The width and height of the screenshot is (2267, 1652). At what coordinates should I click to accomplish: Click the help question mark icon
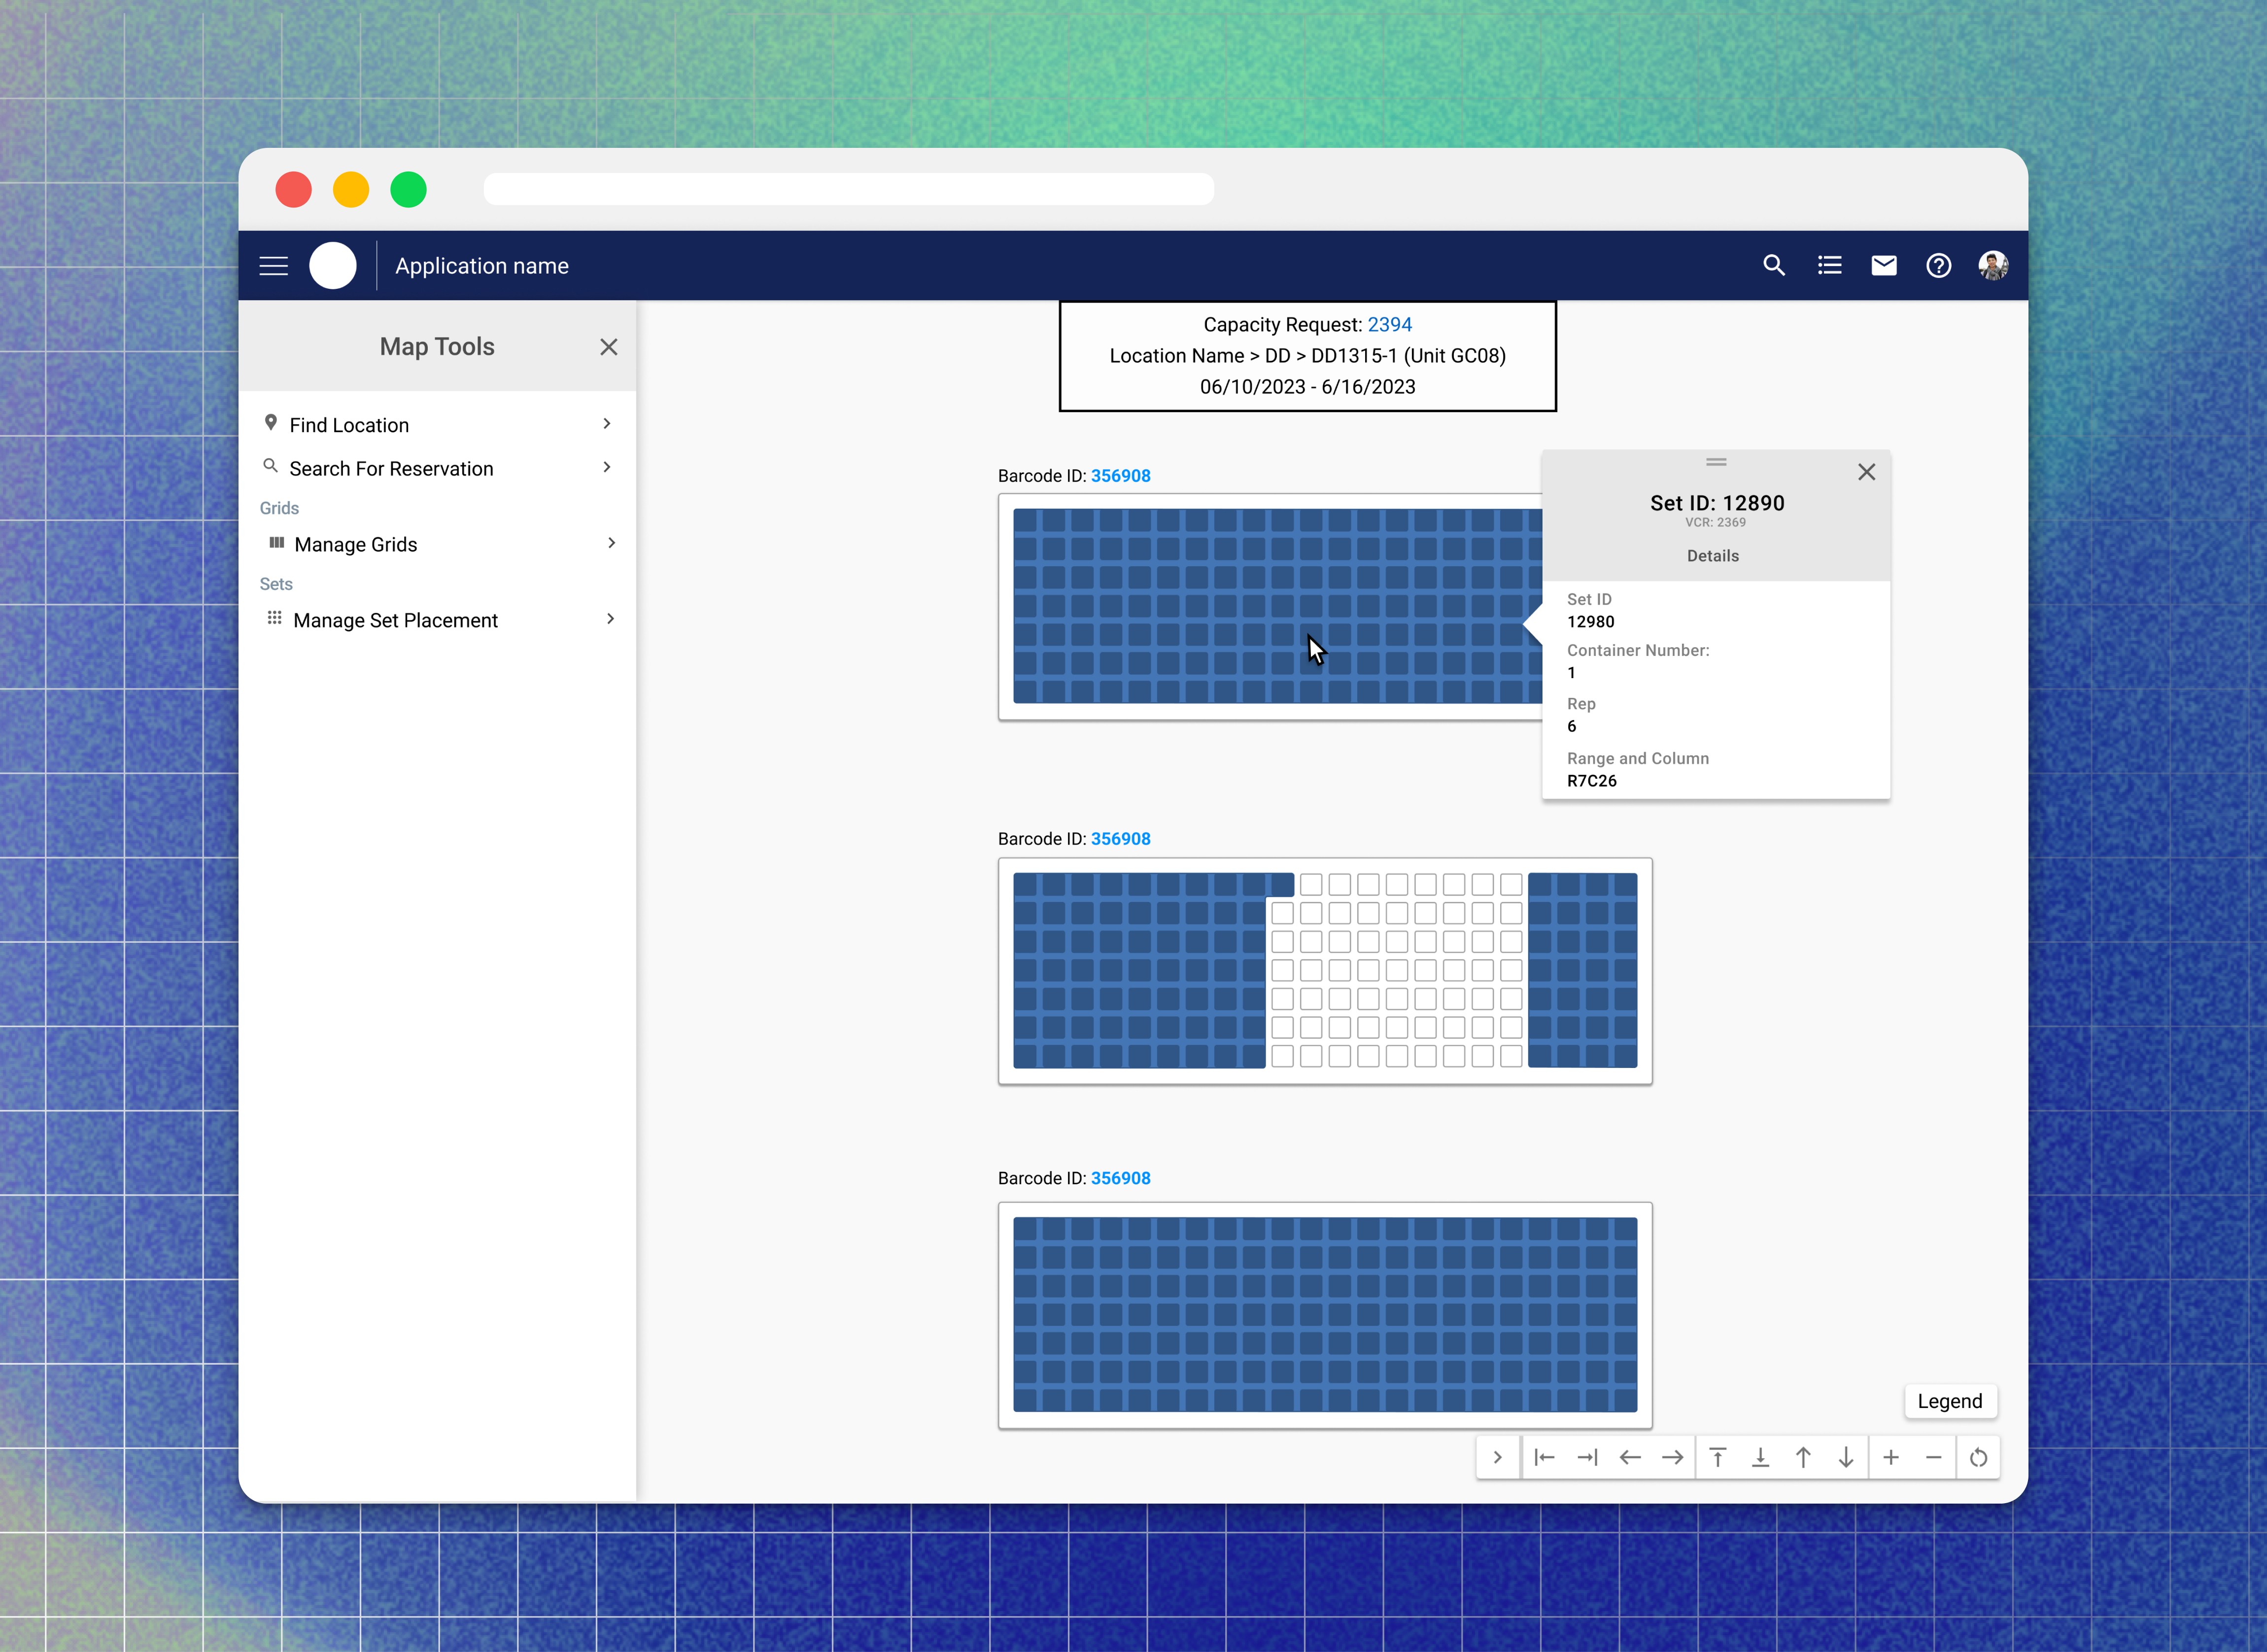coord(1938,266)
